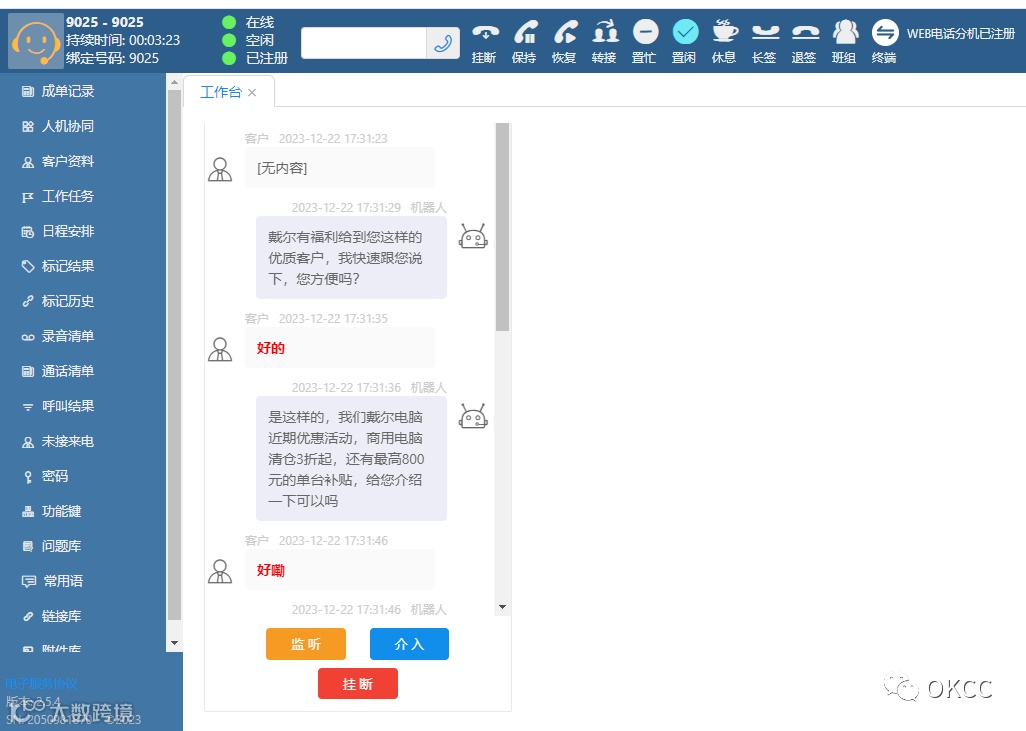
Task: Click the 持续时间 duration text
Action: (122, 40)
